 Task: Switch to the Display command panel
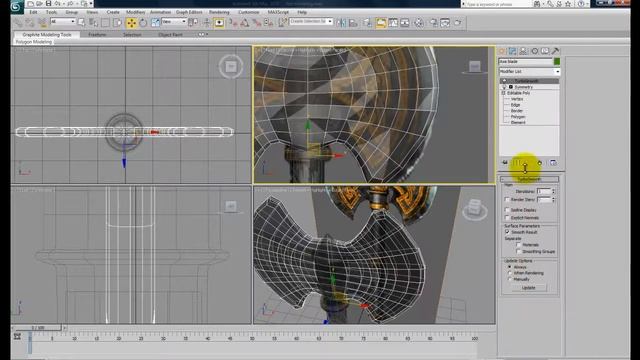pyautogui.click(x=545, y=51)
